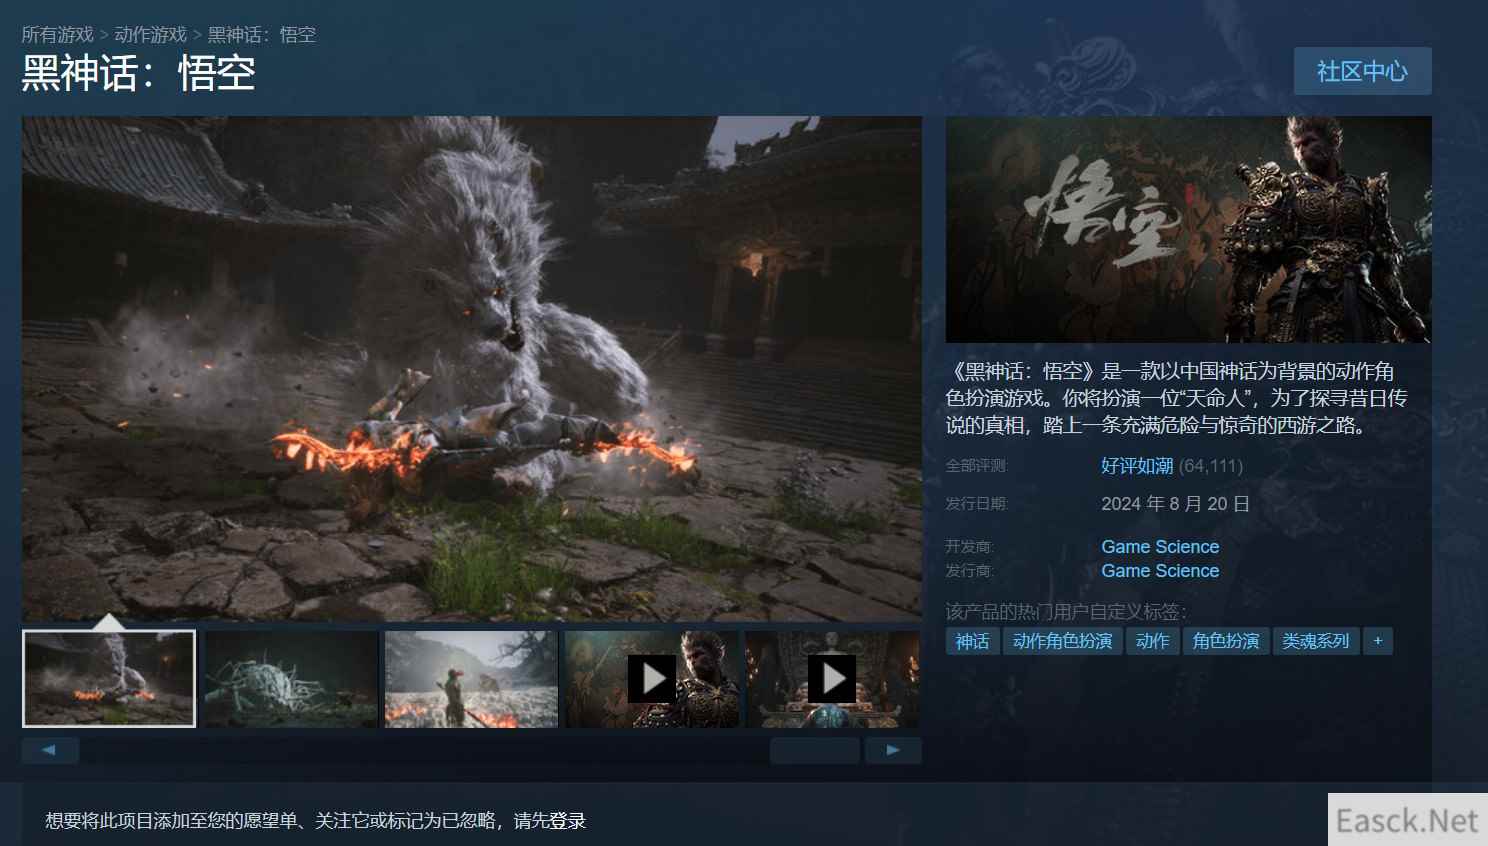The image size is (1488, 846).
Task: Open developer Game Science link
Action: tap(1160, 547)
